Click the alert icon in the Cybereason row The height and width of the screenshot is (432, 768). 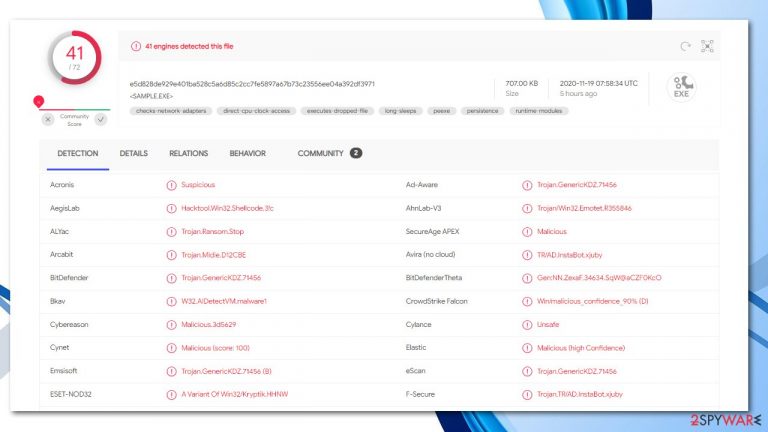(171, 325)
